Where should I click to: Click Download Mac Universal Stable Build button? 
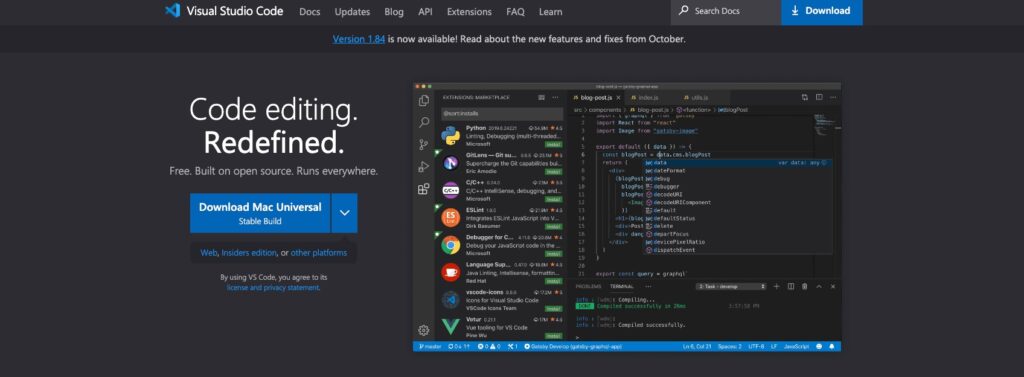click(260, 213)
